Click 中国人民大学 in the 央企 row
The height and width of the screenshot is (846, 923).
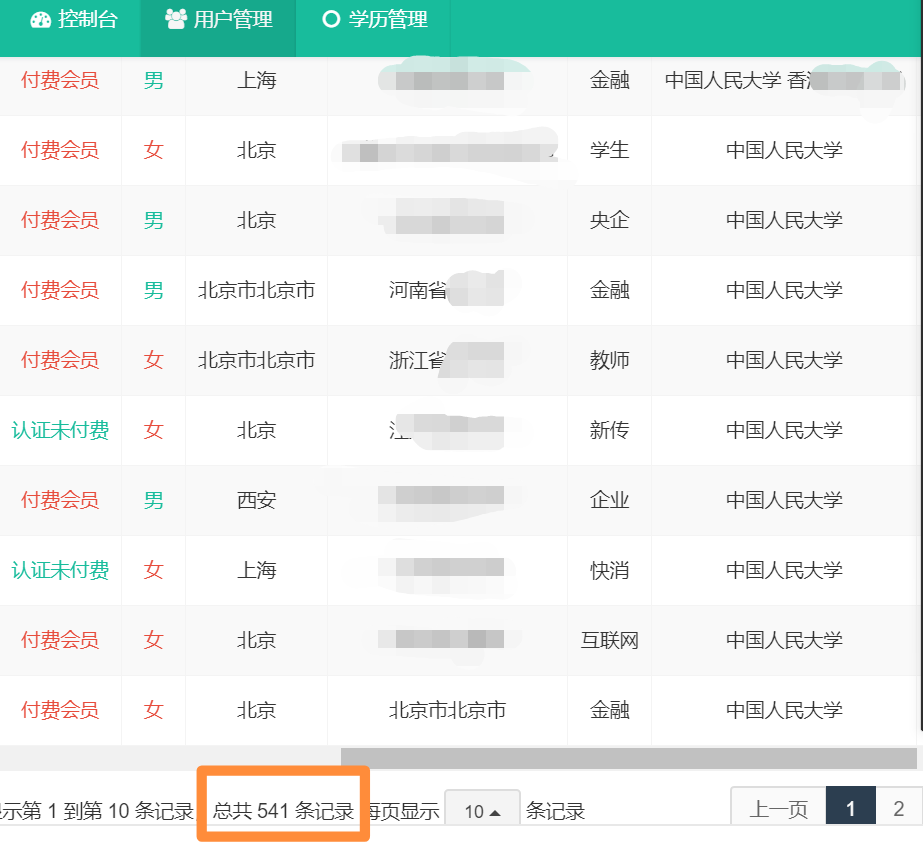(784, 220)
